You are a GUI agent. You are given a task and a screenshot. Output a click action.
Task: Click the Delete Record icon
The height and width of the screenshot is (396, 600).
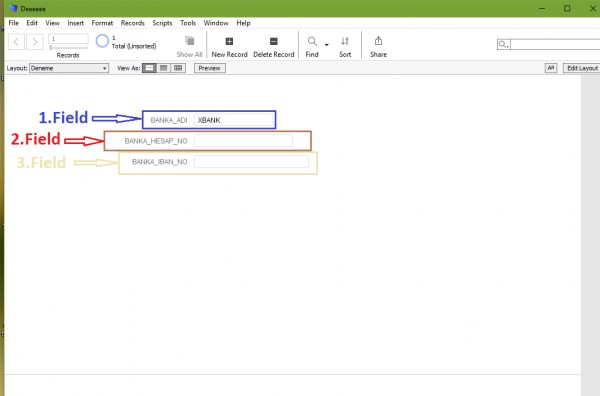(274, 41)
